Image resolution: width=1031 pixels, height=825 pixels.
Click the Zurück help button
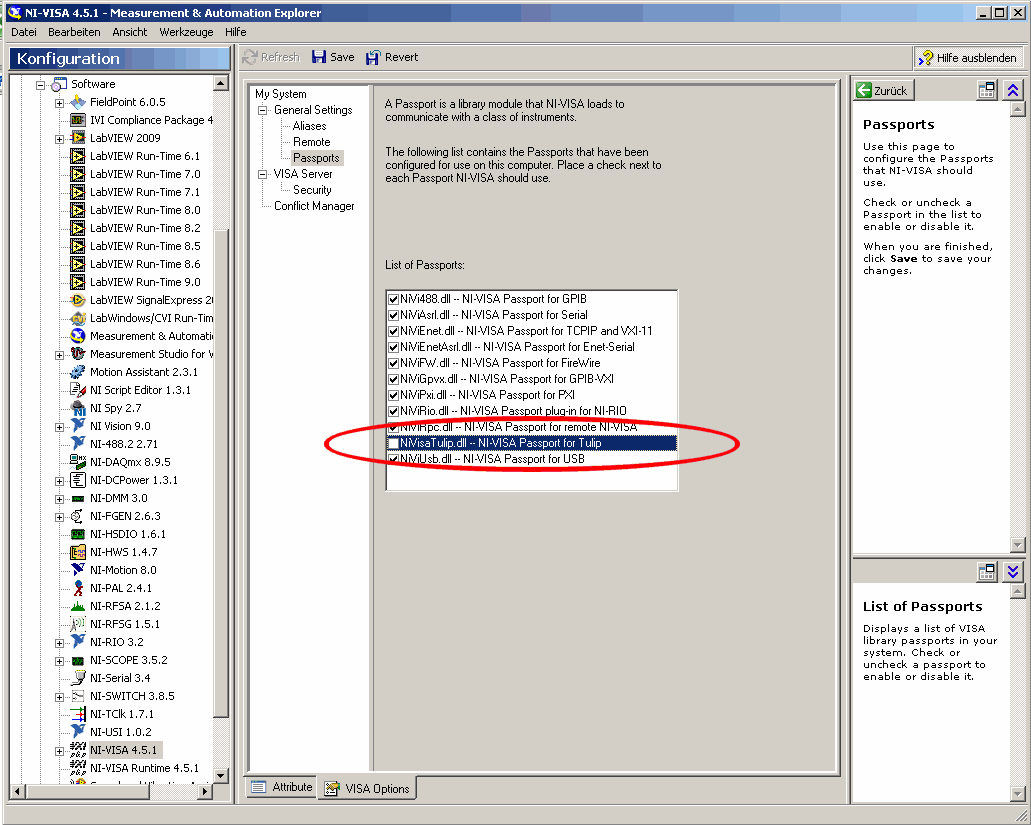[883, 91]
